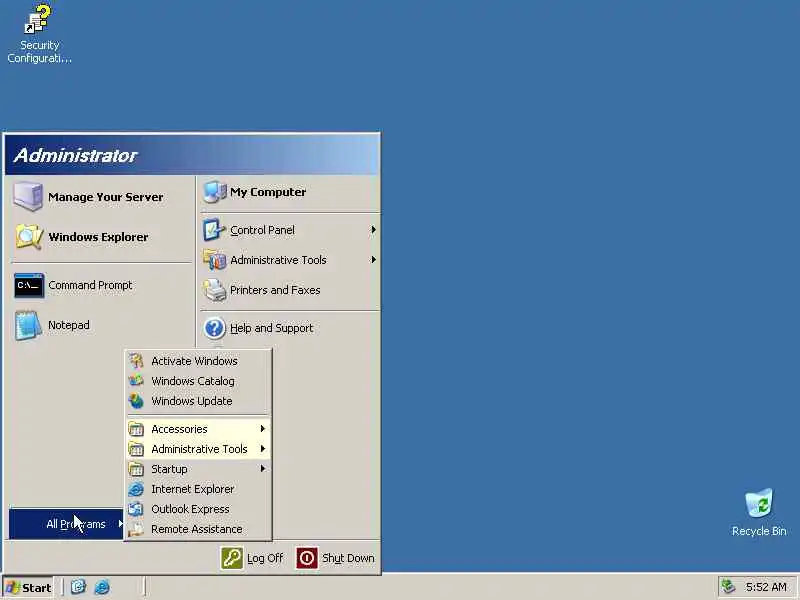Click the Manage Your Server icon
800x600 pixels.
tap(28, 196)
